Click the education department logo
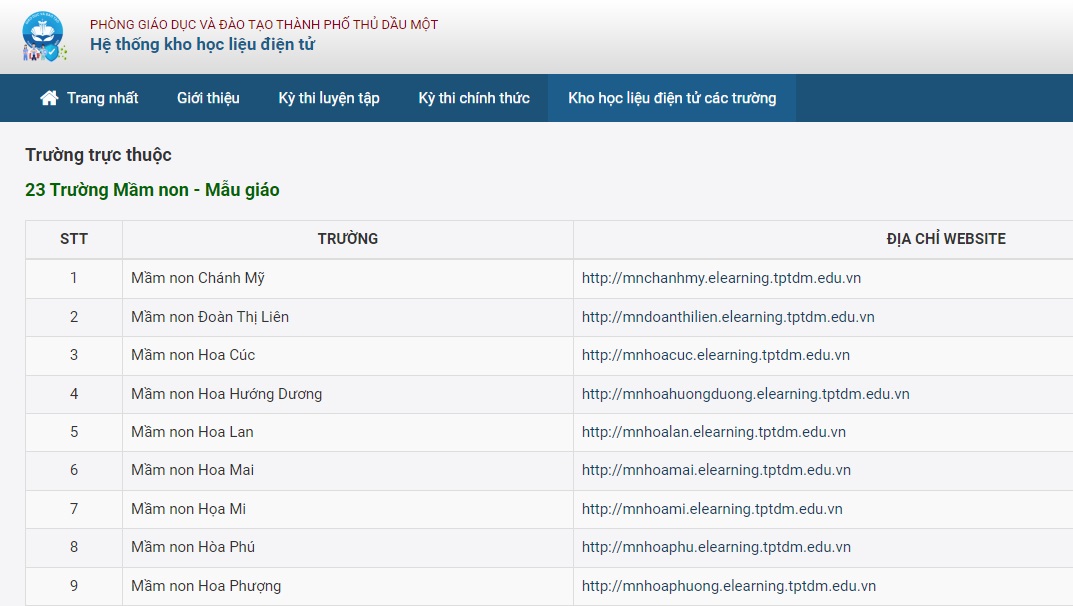 [x=44, y=36]
